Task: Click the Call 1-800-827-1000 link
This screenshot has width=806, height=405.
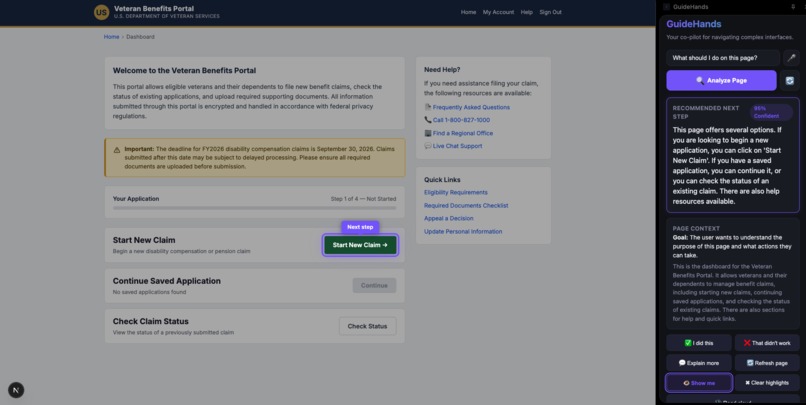Action: (x=461, y=120)
